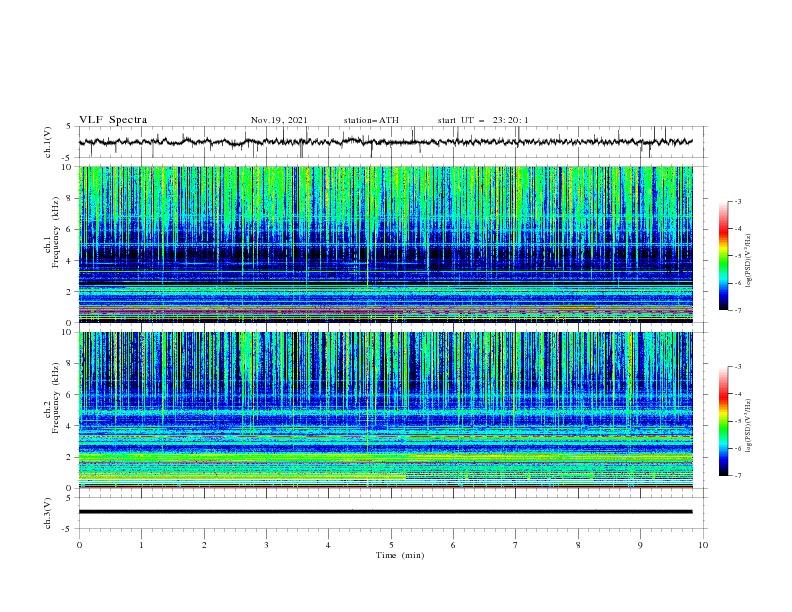Click the 'Time (min)' axis title
Screen dimensions: 792x612
click(400, 555)
